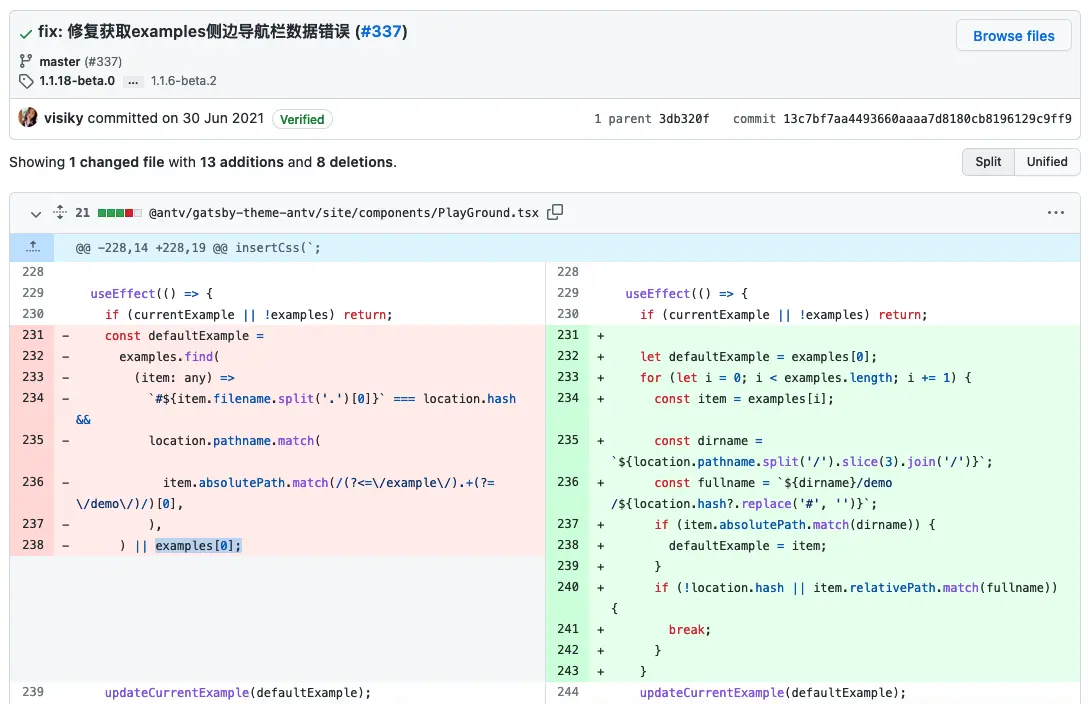The image size is (1091, 704).
Task: Open pull request #337 link in title
Action: pos(382,31)
